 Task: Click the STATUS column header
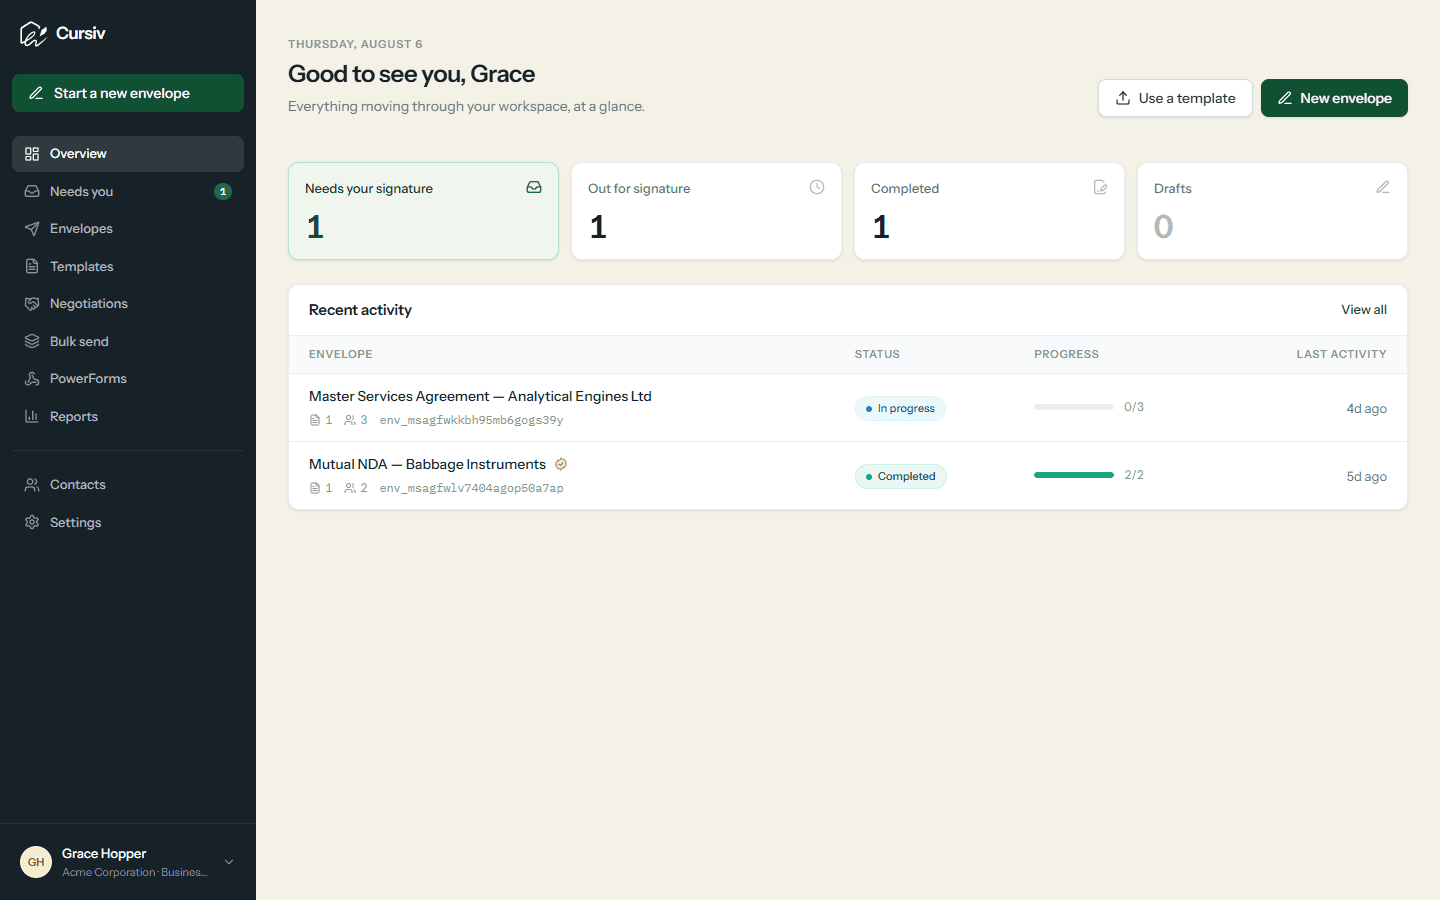877,354
